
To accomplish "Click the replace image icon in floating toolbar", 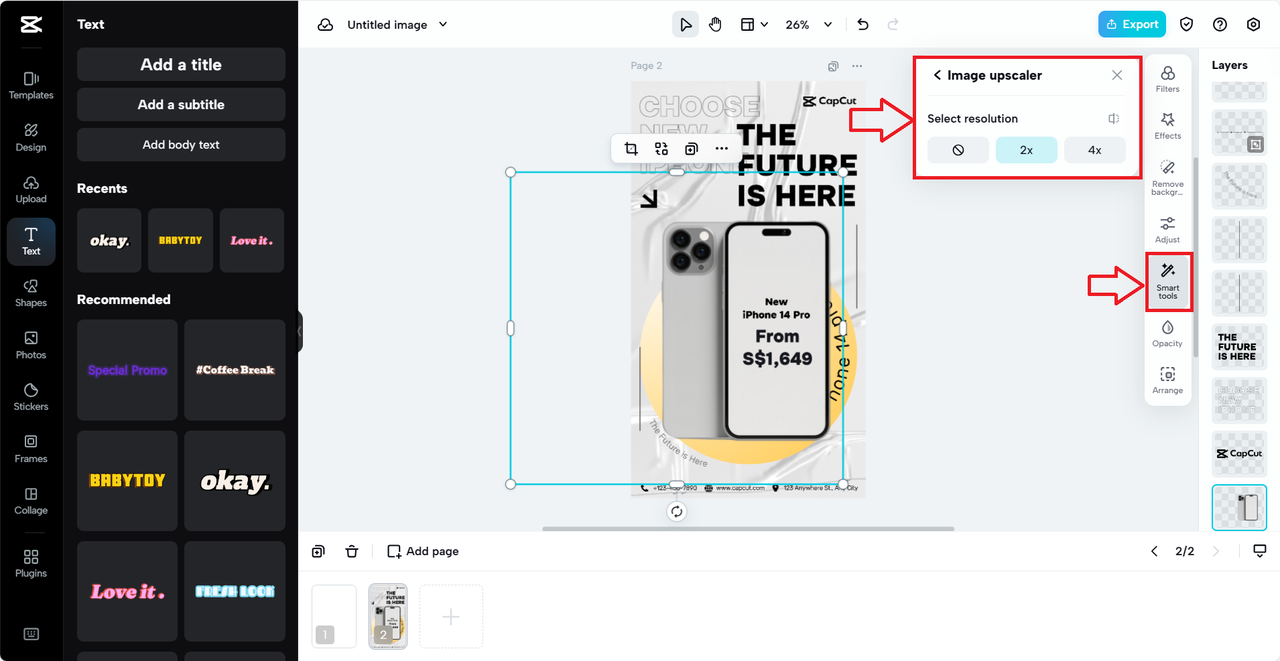I will [x=661, y=149].
